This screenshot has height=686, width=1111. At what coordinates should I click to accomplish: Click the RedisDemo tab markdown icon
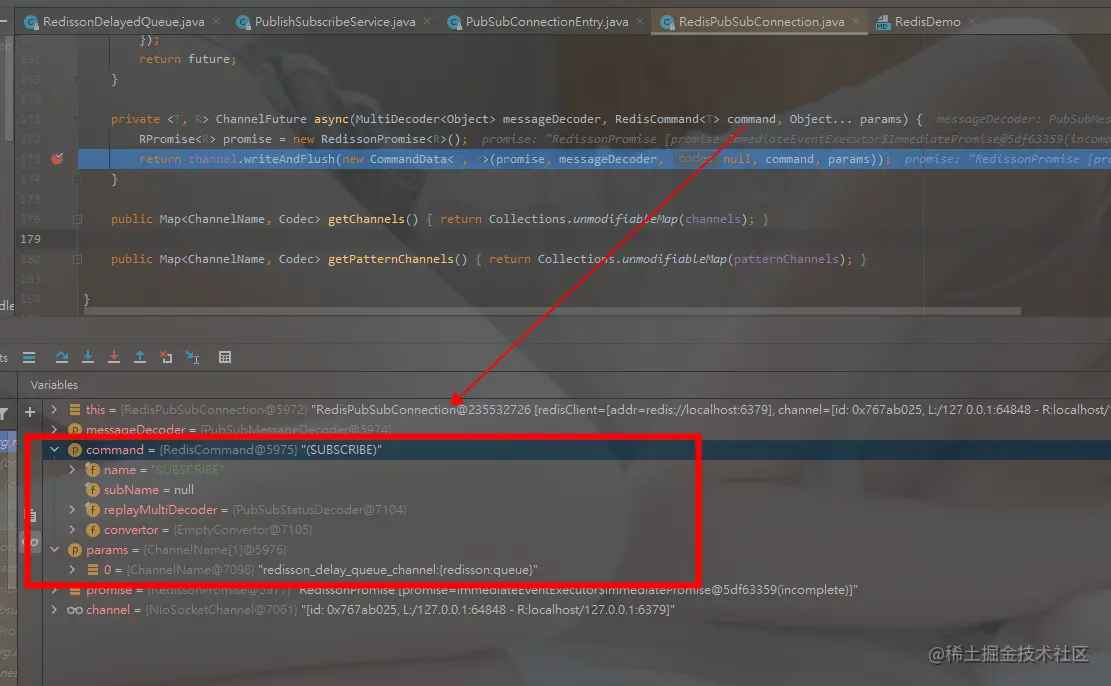tap(882, 23)
